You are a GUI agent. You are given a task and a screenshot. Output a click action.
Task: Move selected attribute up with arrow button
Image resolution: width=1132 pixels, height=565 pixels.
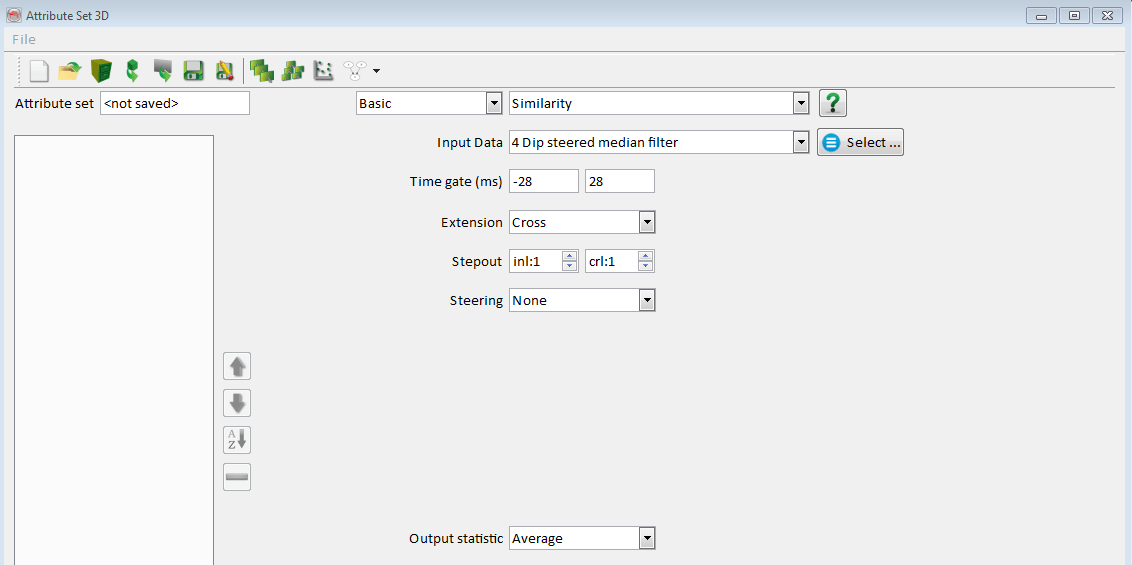pyautogui.click(x=237, y=366)
